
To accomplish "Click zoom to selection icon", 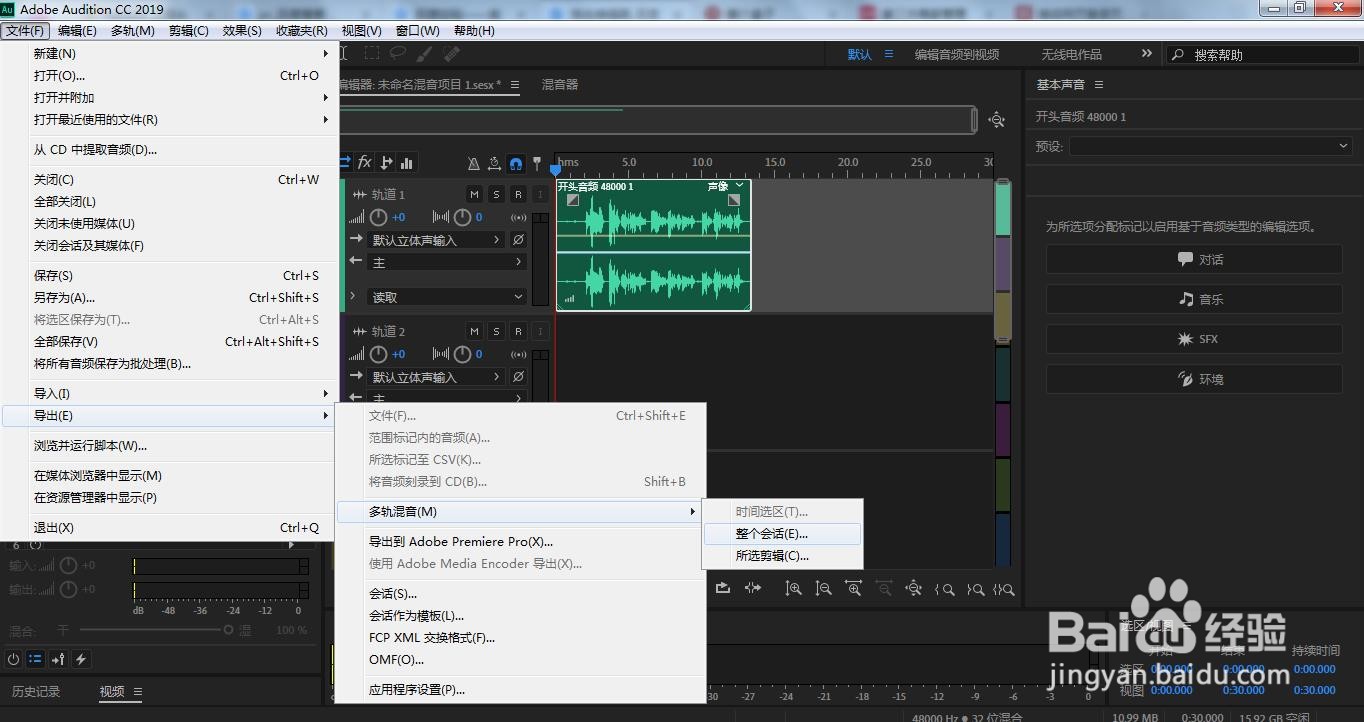I will coord(1005,589).
